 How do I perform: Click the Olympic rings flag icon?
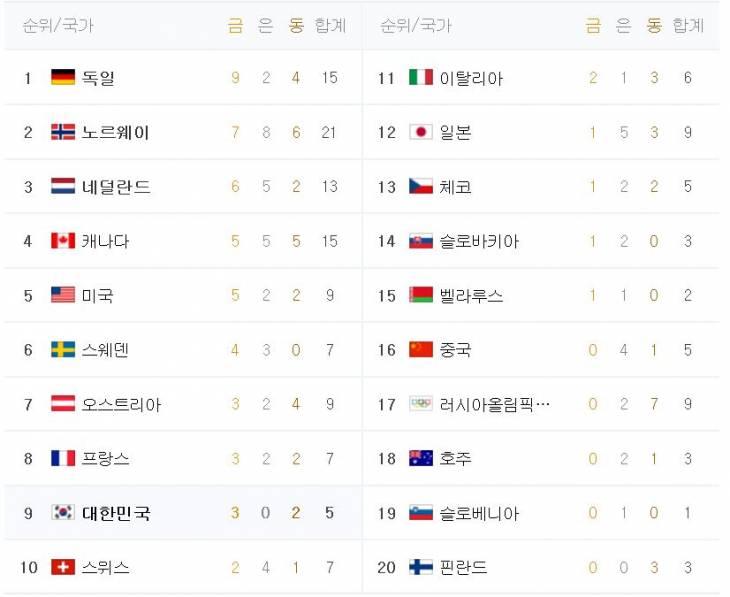pos(421,404)
